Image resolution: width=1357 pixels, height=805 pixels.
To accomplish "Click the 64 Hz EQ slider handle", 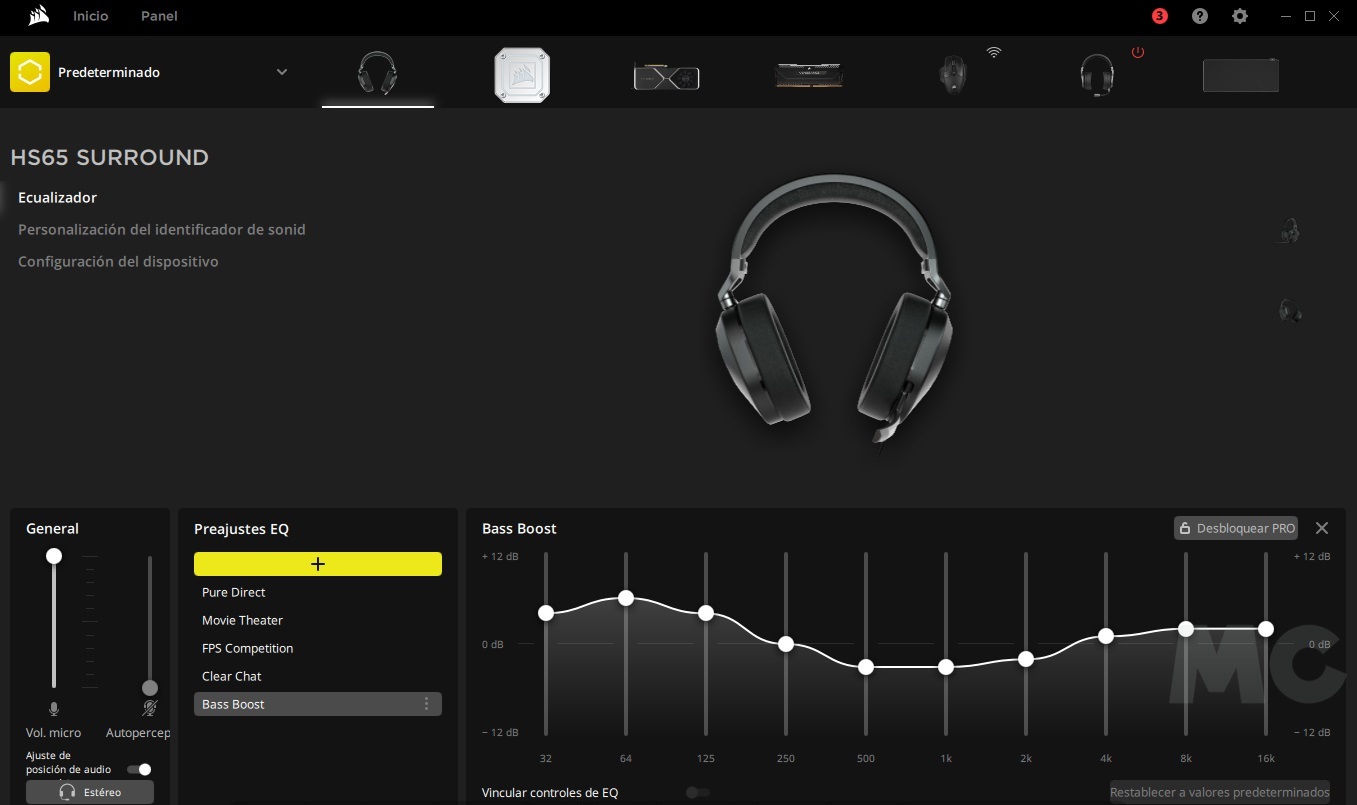I will tap(626, 598).
